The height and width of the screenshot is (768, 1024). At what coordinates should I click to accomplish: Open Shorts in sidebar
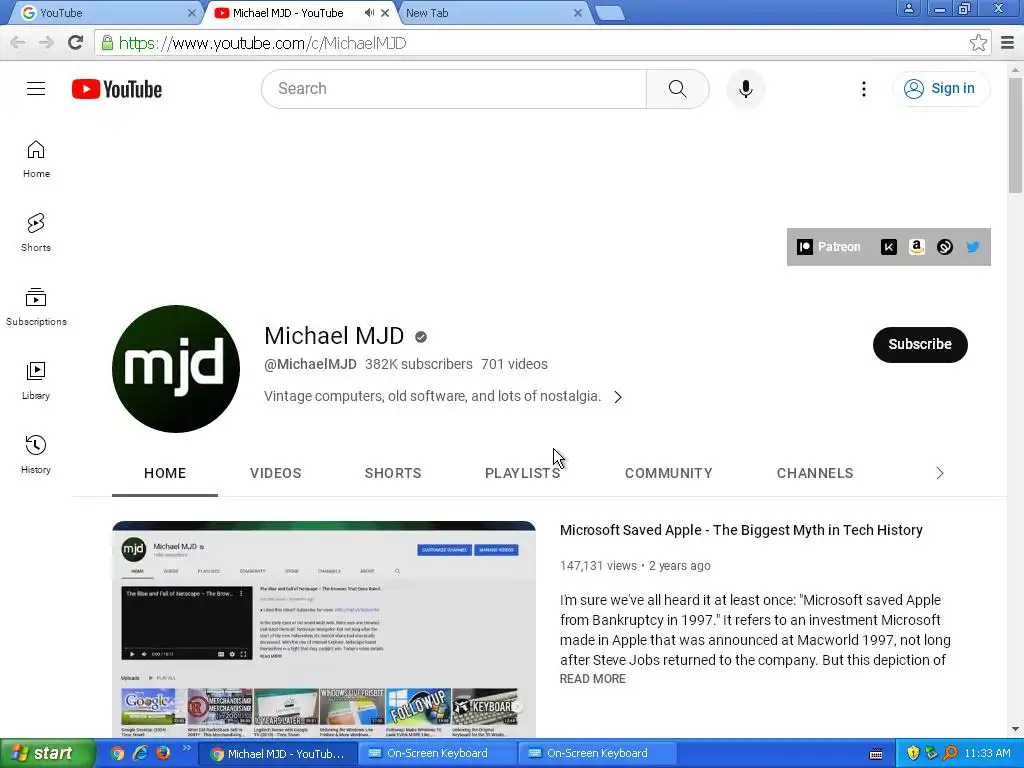(x=36, y=233)
